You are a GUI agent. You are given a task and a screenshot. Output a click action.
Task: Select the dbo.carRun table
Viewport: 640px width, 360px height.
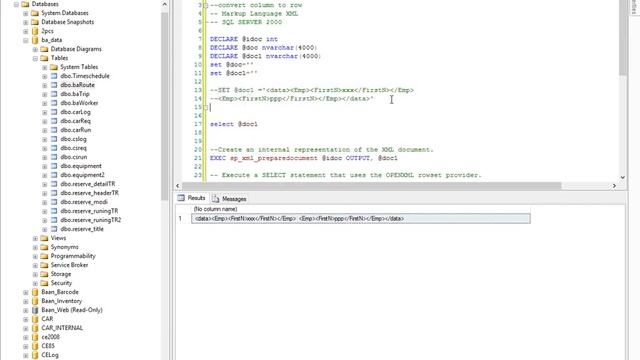[76, 130]
